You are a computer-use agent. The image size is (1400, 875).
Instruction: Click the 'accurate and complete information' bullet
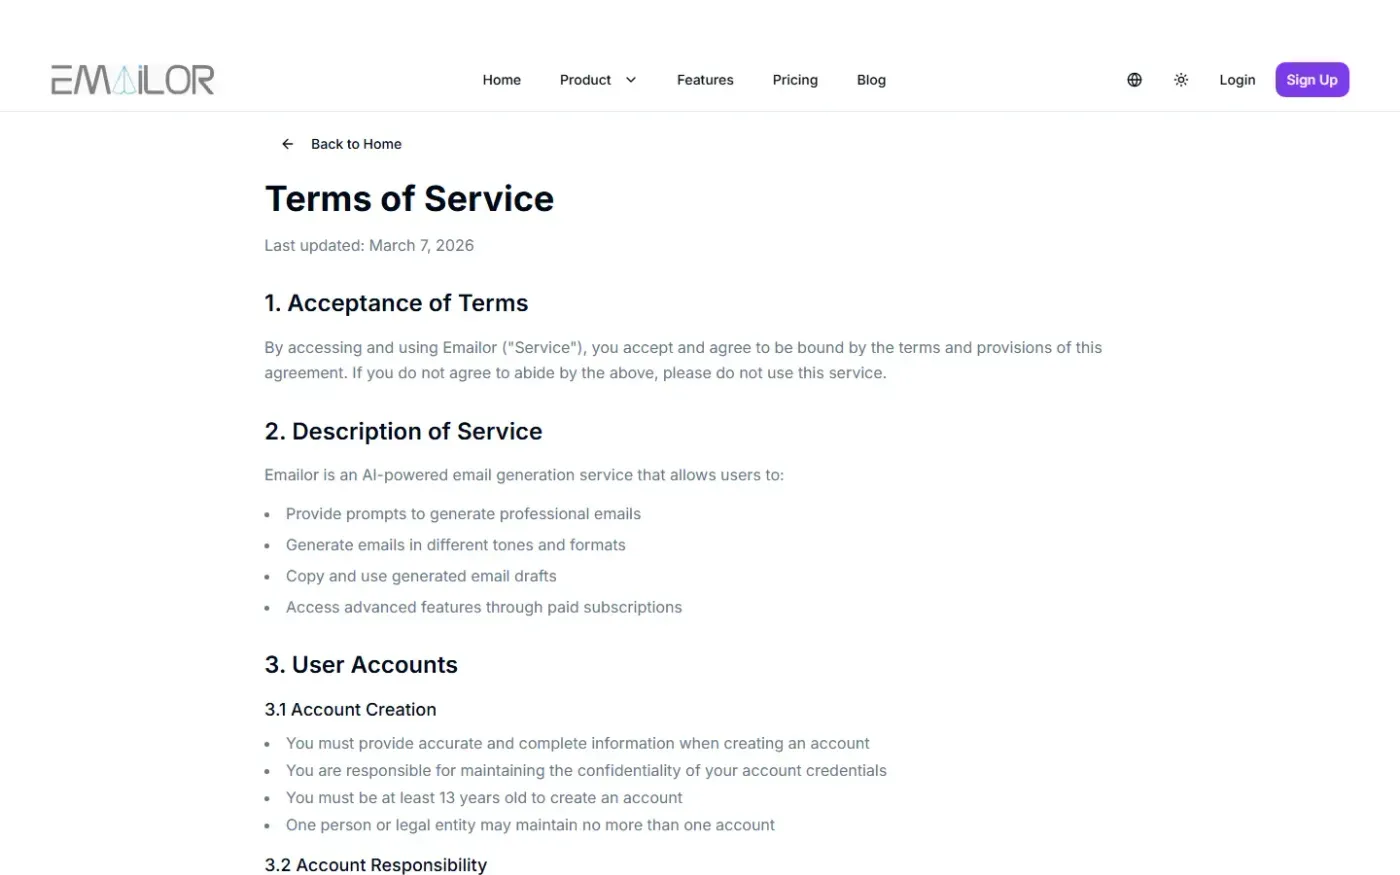pyautogui.click(x=577, y=744)
